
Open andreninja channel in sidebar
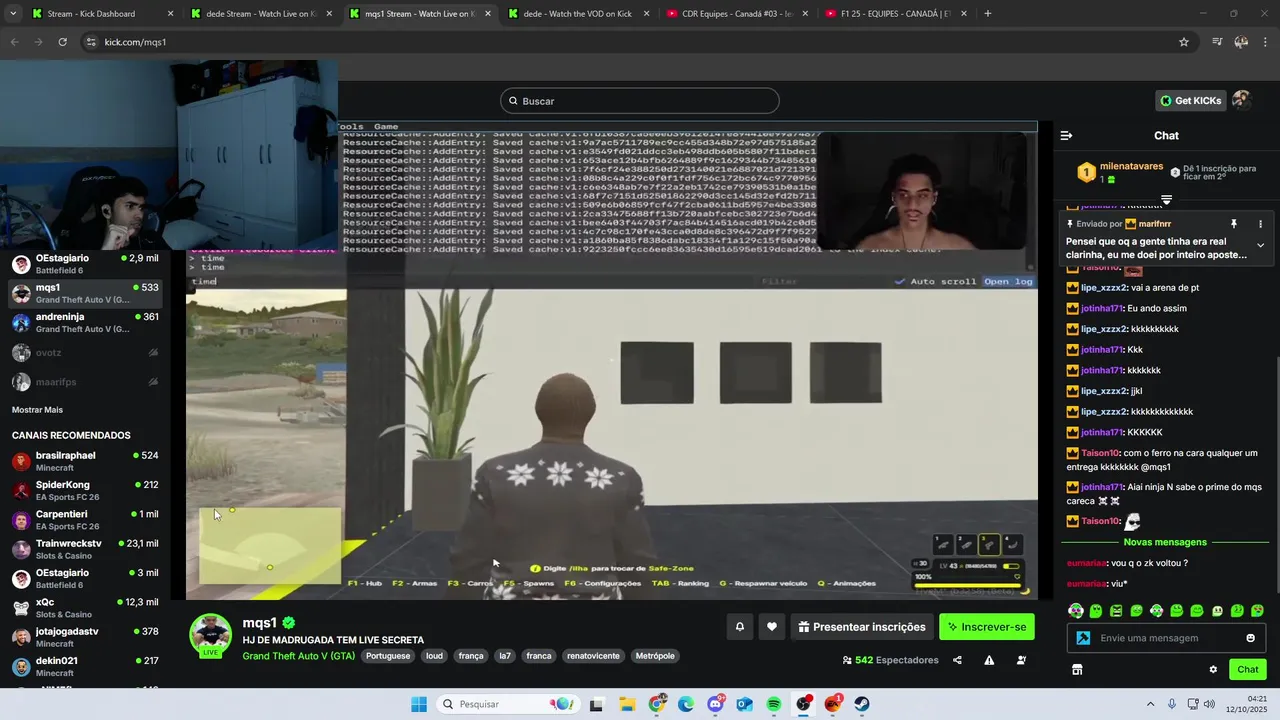click(x=85, y=322)
